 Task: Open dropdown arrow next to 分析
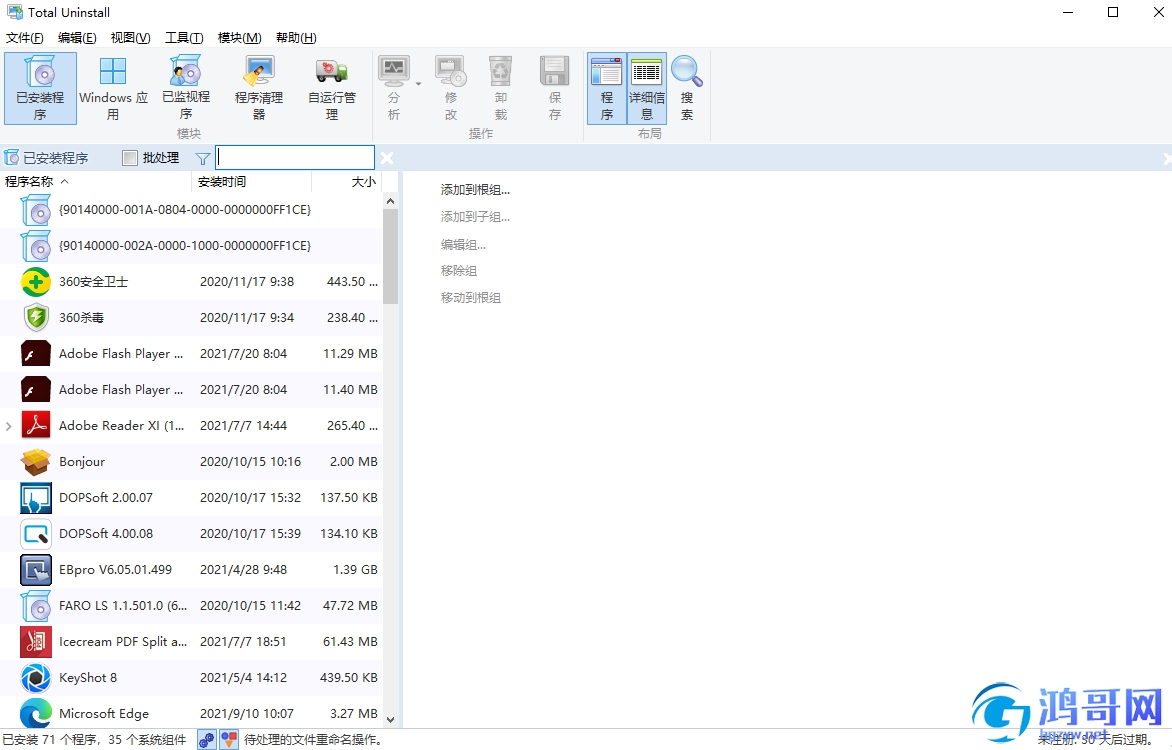pos(419,84)
